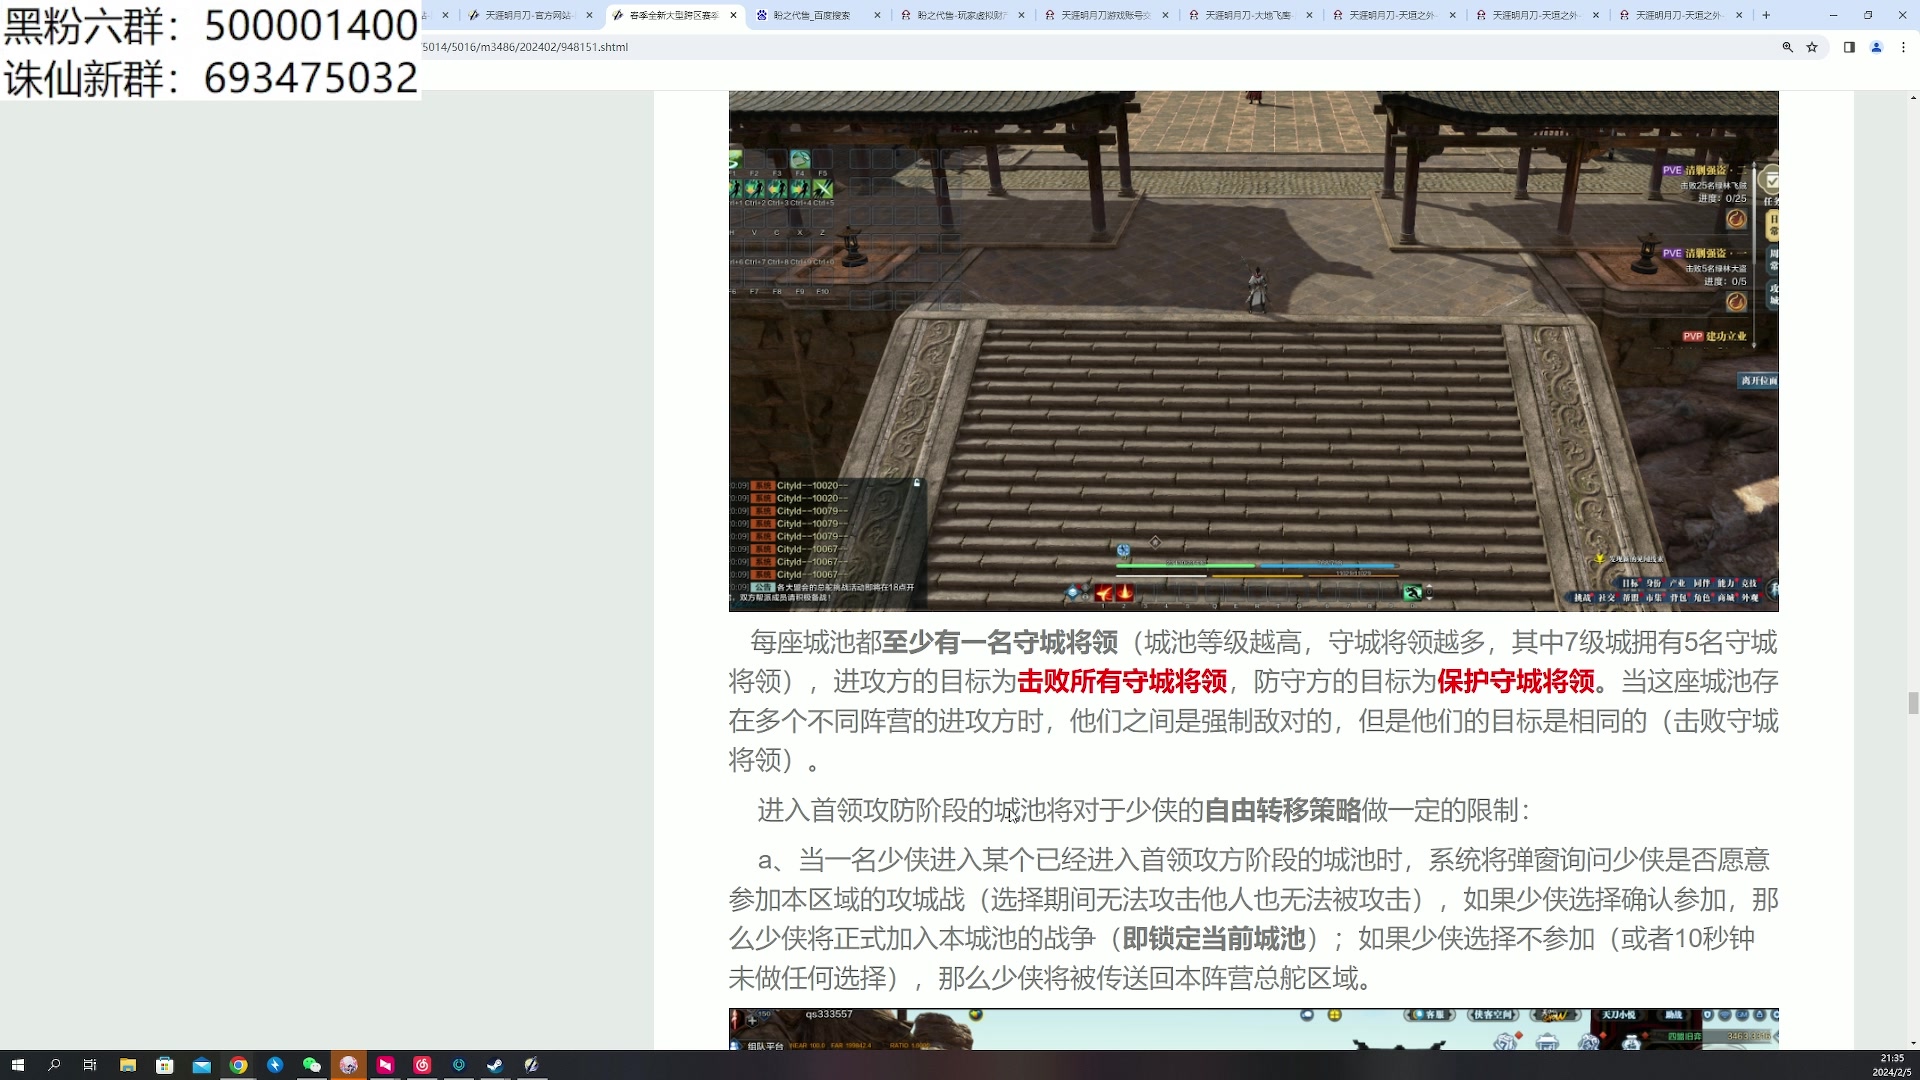1920x1080 pixels.
Task: Open Windows Start menu
Action: tap(17, 1065)
